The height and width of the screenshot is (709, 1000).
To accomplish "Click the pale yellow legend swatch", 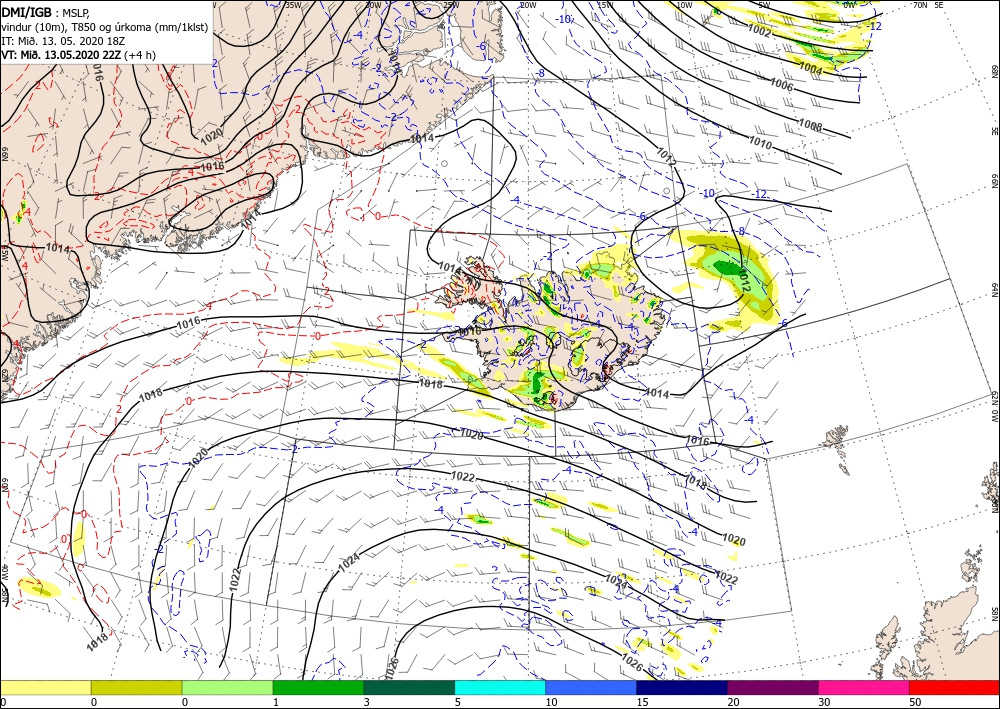I will [45, 687].
